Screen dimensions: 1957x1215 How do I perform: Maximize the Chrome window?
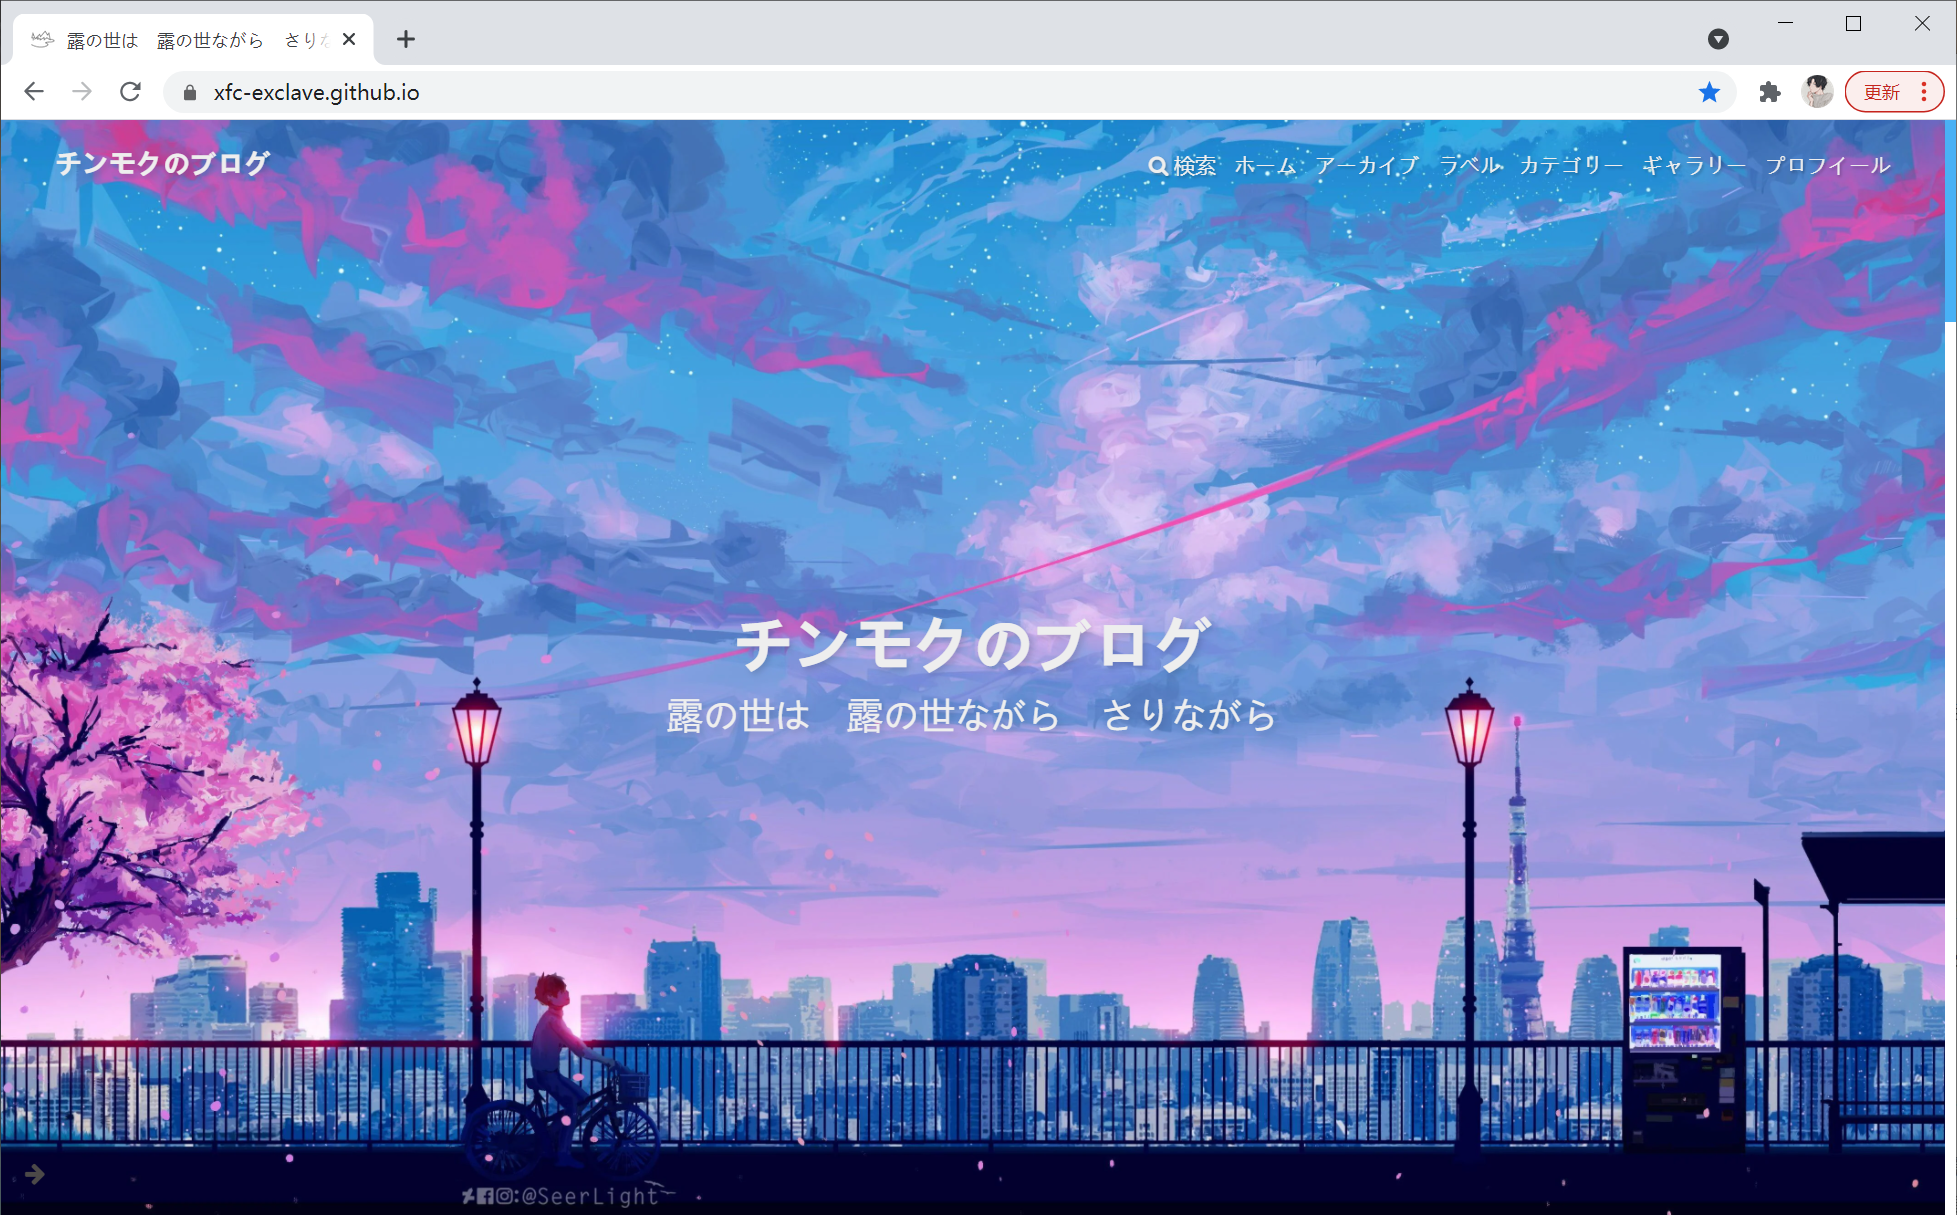(1853, 23)
